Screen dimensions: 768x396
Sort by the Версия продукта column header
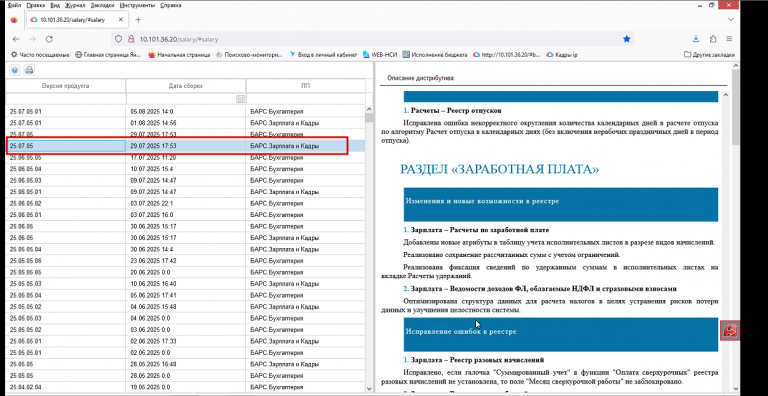65,86
